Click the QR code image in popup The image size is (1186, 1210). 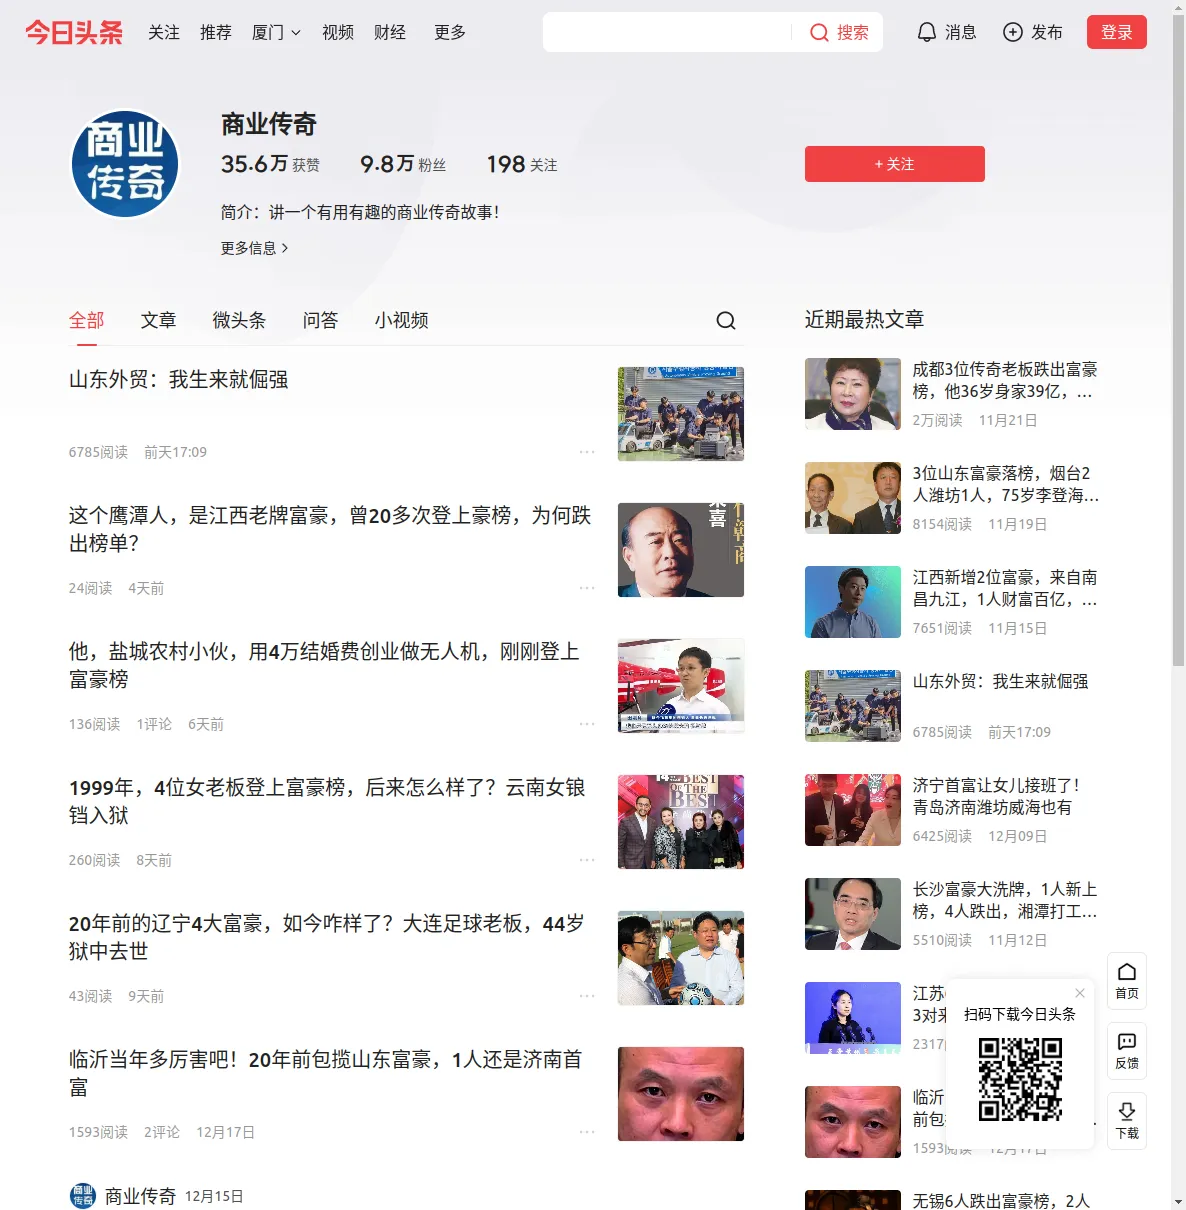(1020, 1079)
